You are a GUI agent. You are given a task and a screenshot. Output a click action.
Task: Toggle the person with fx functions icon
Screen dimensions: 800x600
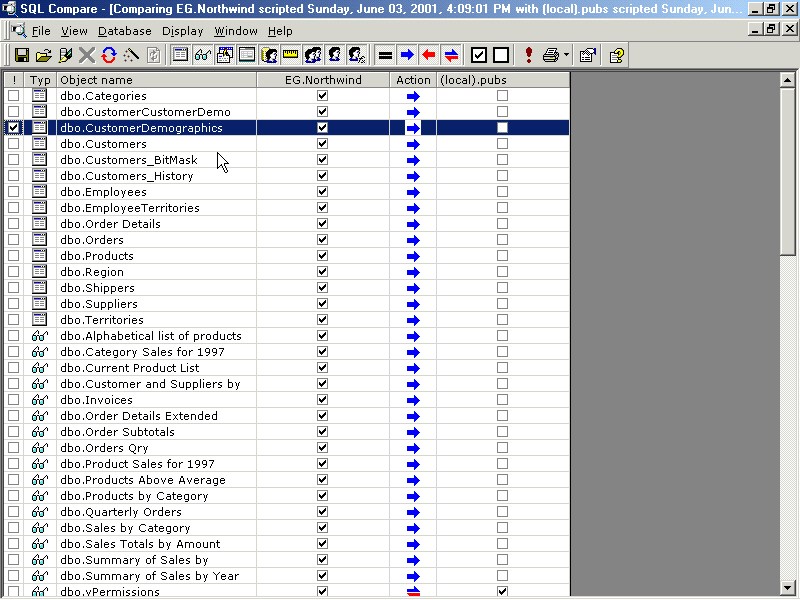click(x=357, y=55)
